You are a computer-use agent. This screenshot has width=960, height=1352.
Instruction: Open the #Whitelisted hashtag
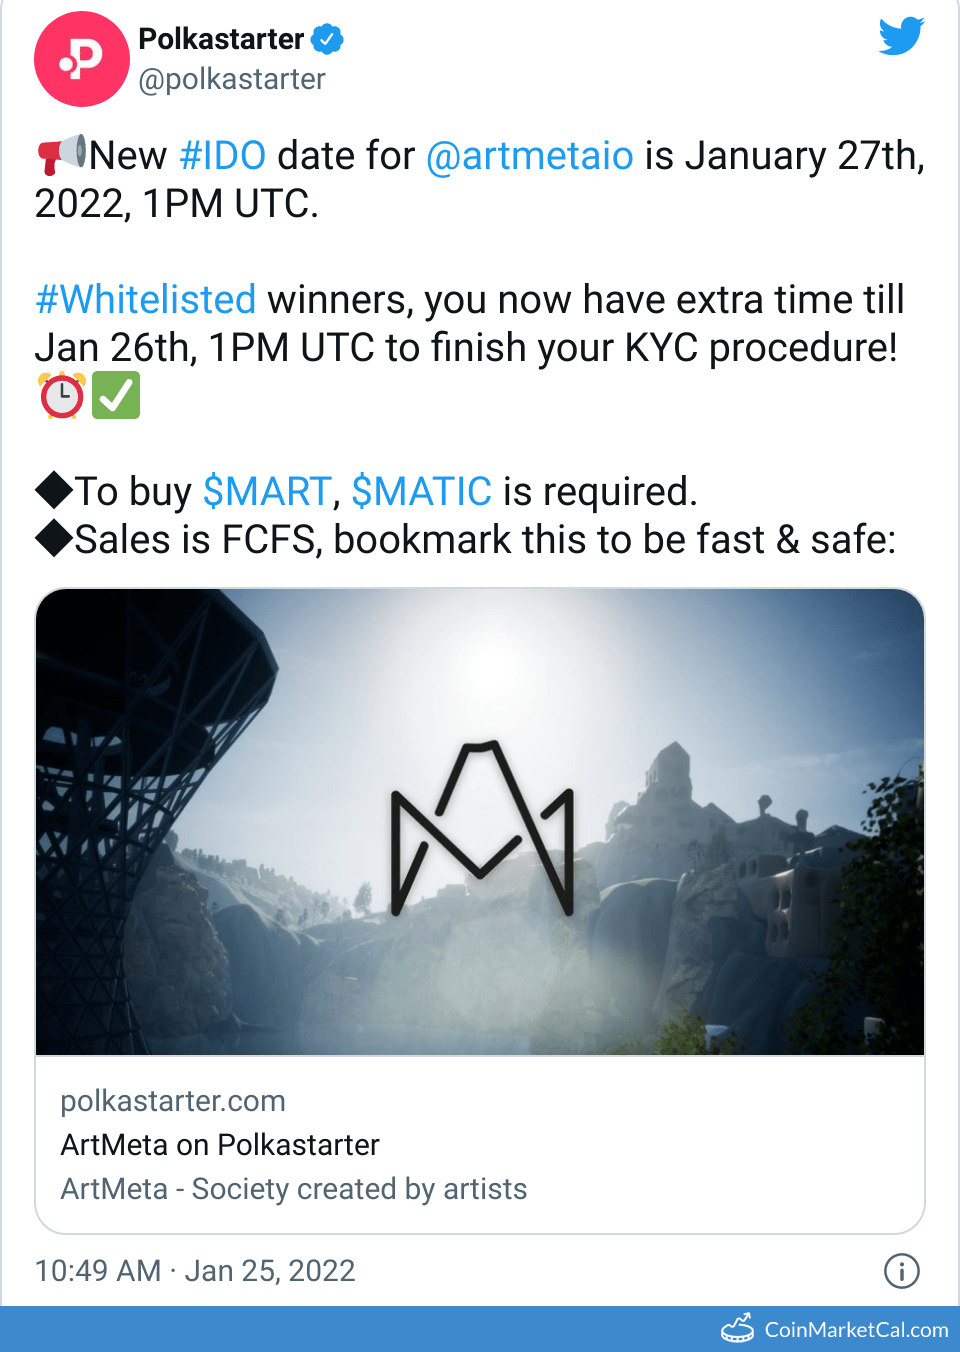146,300
